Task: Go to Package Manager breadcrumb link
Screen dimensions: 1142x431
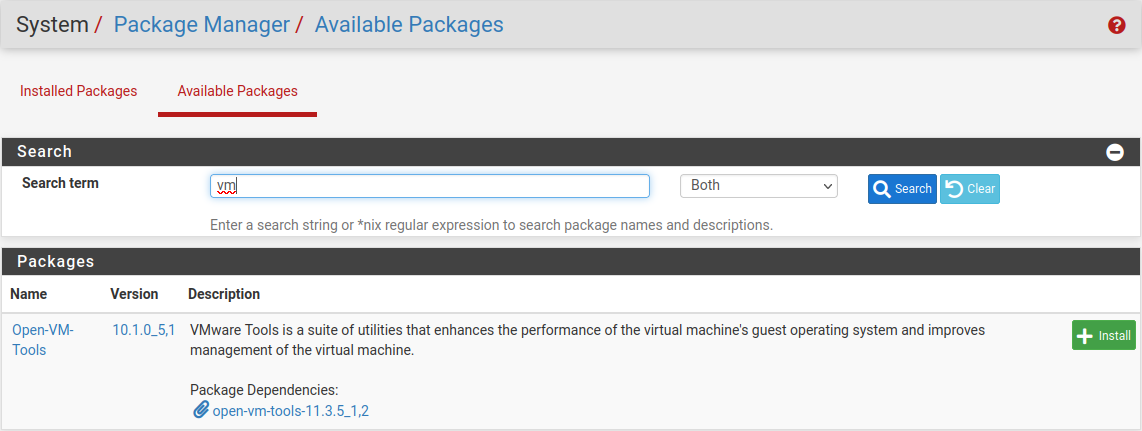Action: point(201,24)
